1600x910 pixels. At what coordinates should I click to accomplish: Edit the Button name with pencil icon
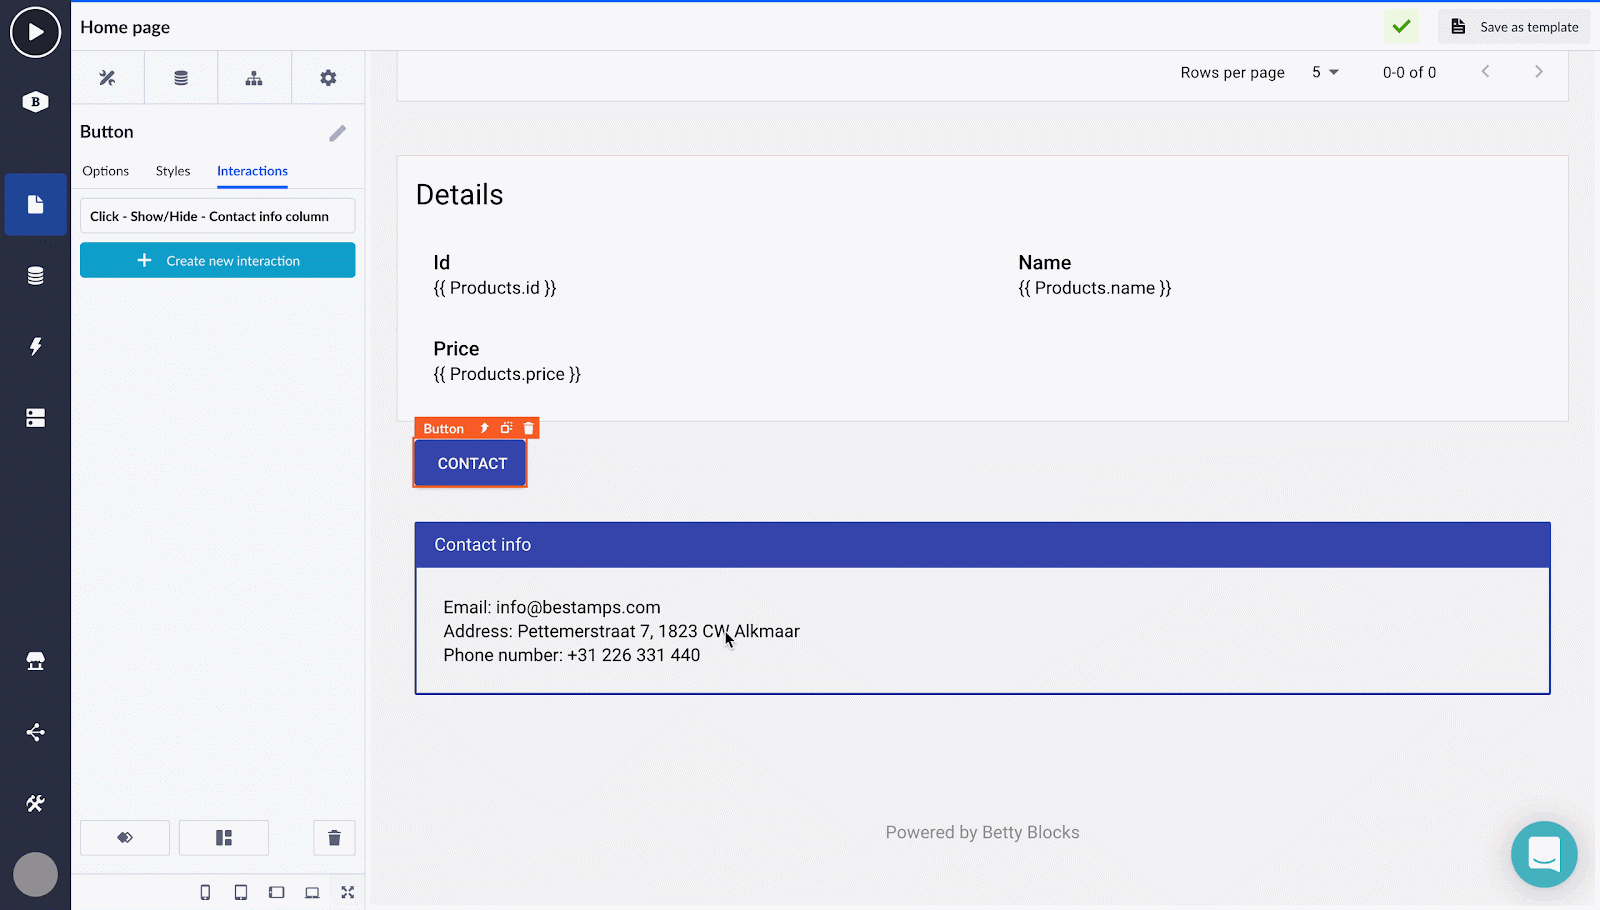338,133
